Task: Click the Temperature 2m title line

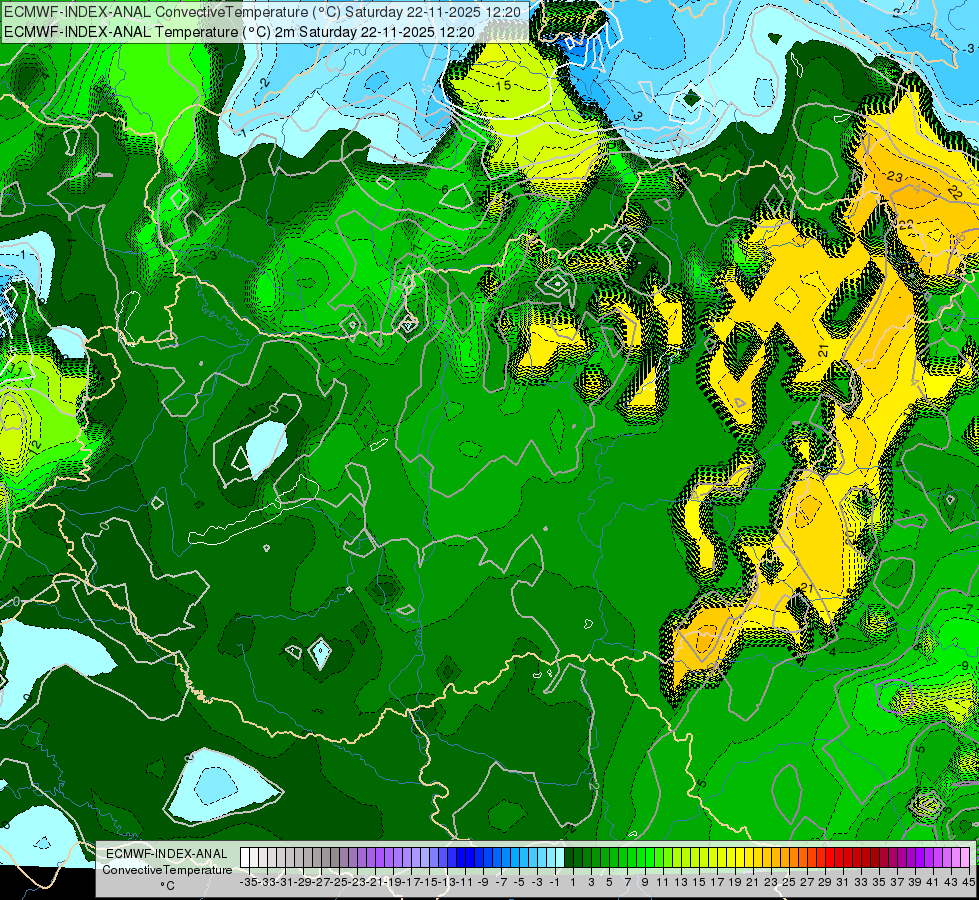Action: click(239, 32)
